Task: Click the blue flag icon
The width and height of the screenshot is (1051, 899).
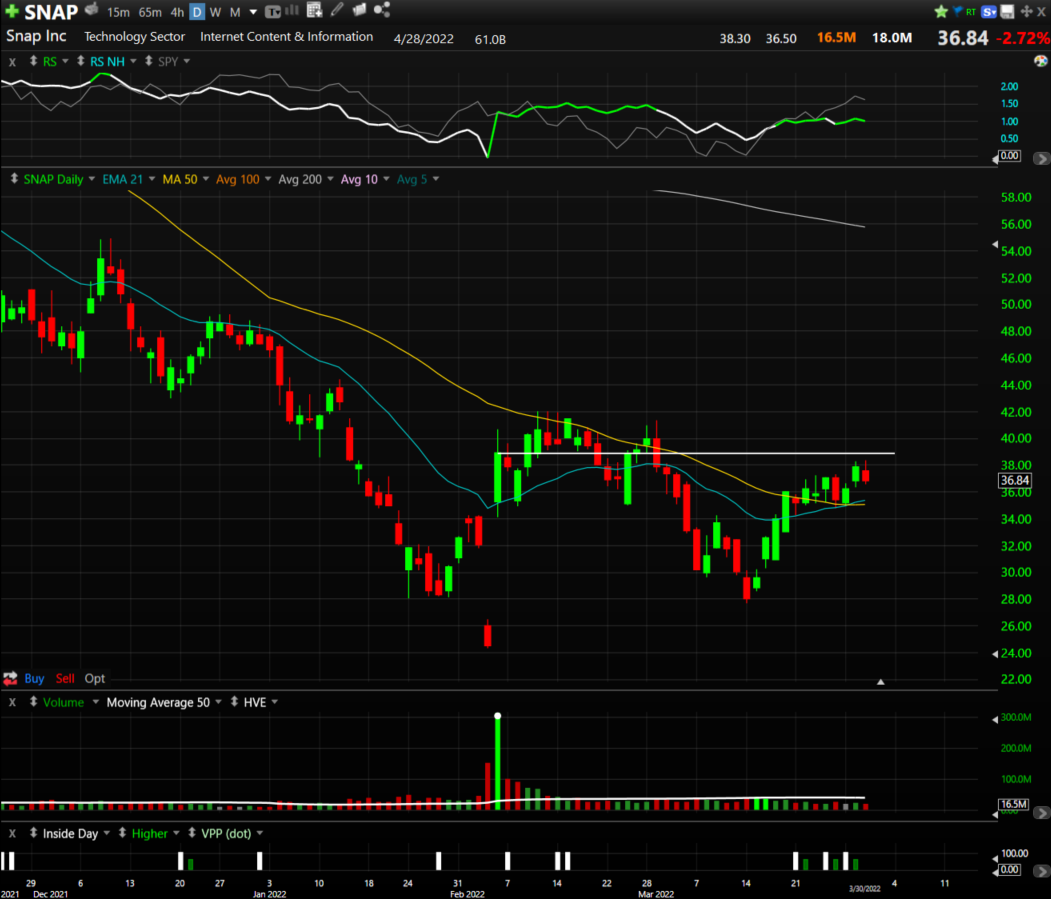Action: (957, 11)
